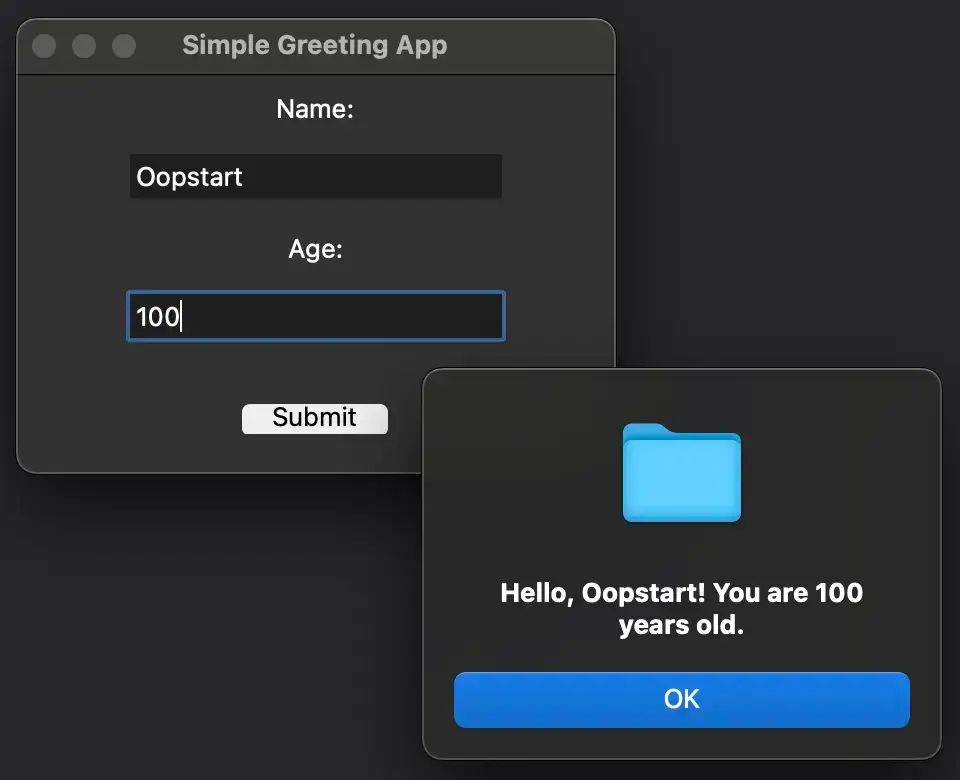Click the blue folder icon in the dialog

click(681, 475)
